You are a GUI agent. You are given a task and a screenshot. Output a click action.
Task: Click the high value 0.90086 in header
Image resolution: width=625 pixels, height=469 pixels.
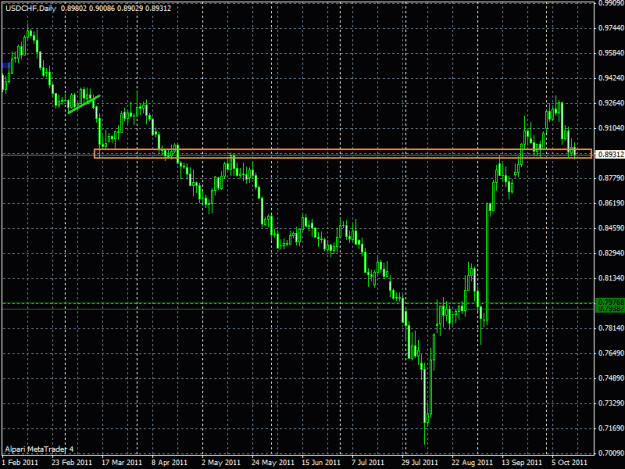(x=102, y=8)
